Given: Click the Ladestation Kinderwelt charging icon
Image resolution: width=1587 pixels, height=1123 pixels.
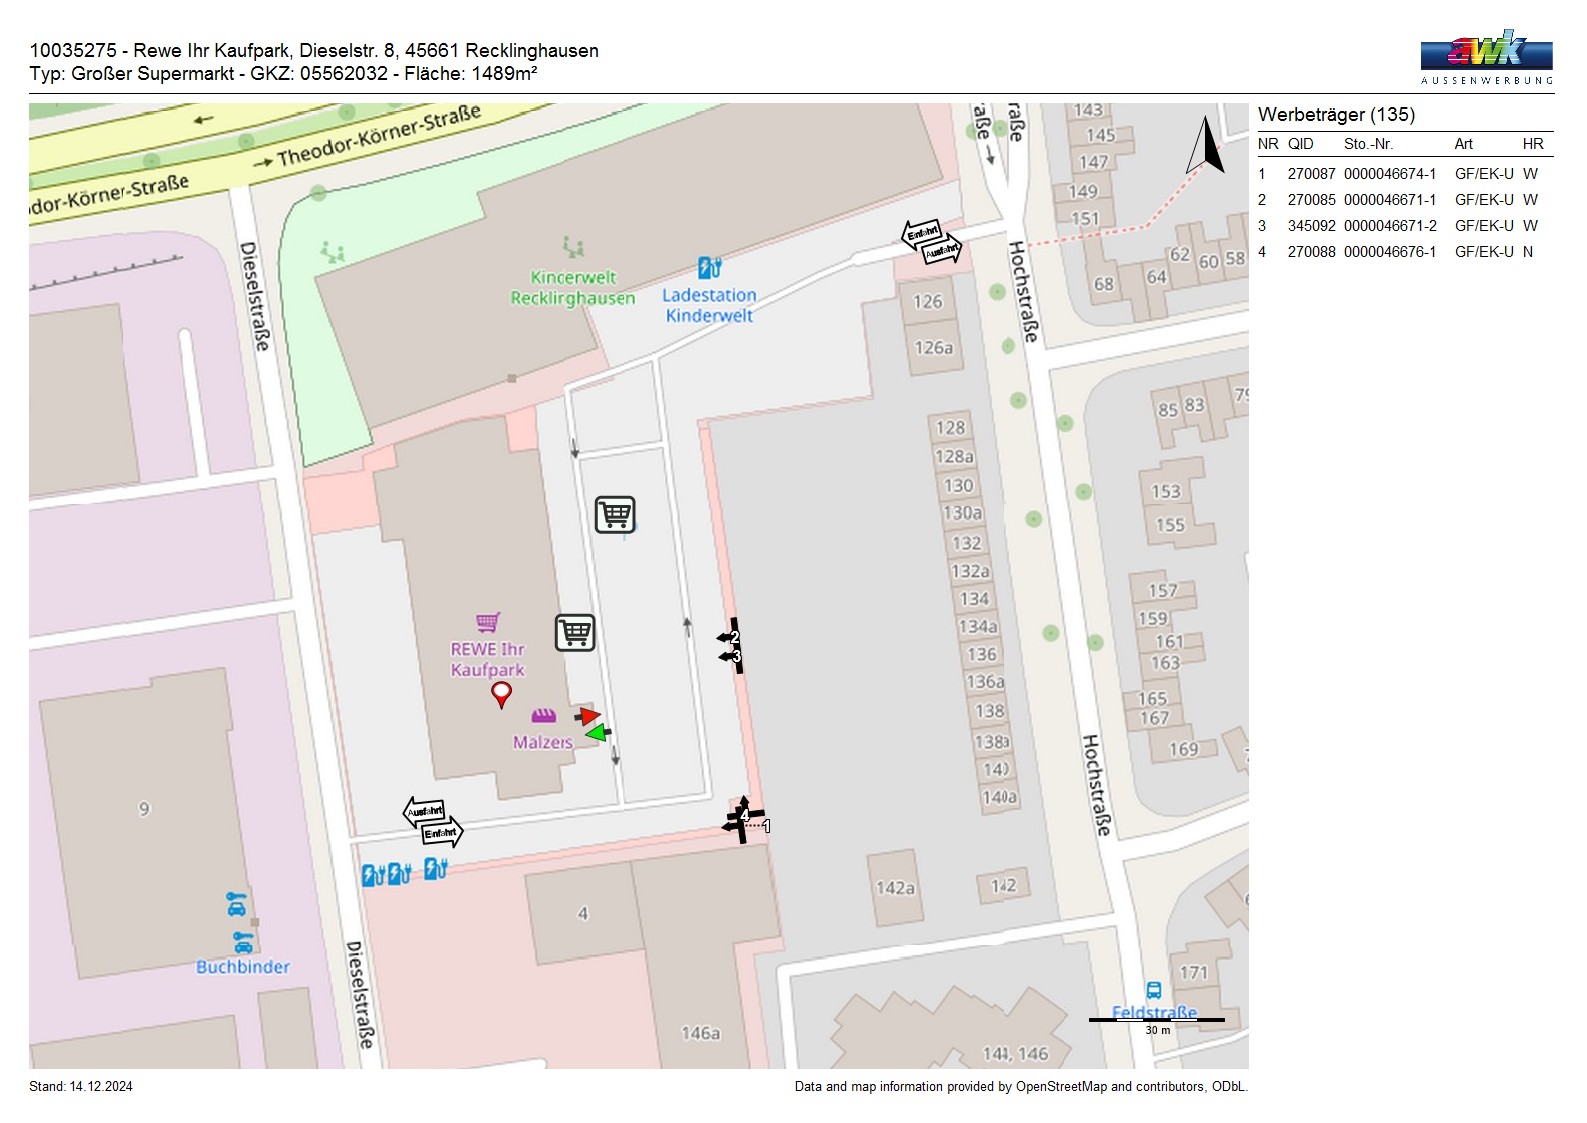Looking at the screenshot, I should click(x=709, y=268).
